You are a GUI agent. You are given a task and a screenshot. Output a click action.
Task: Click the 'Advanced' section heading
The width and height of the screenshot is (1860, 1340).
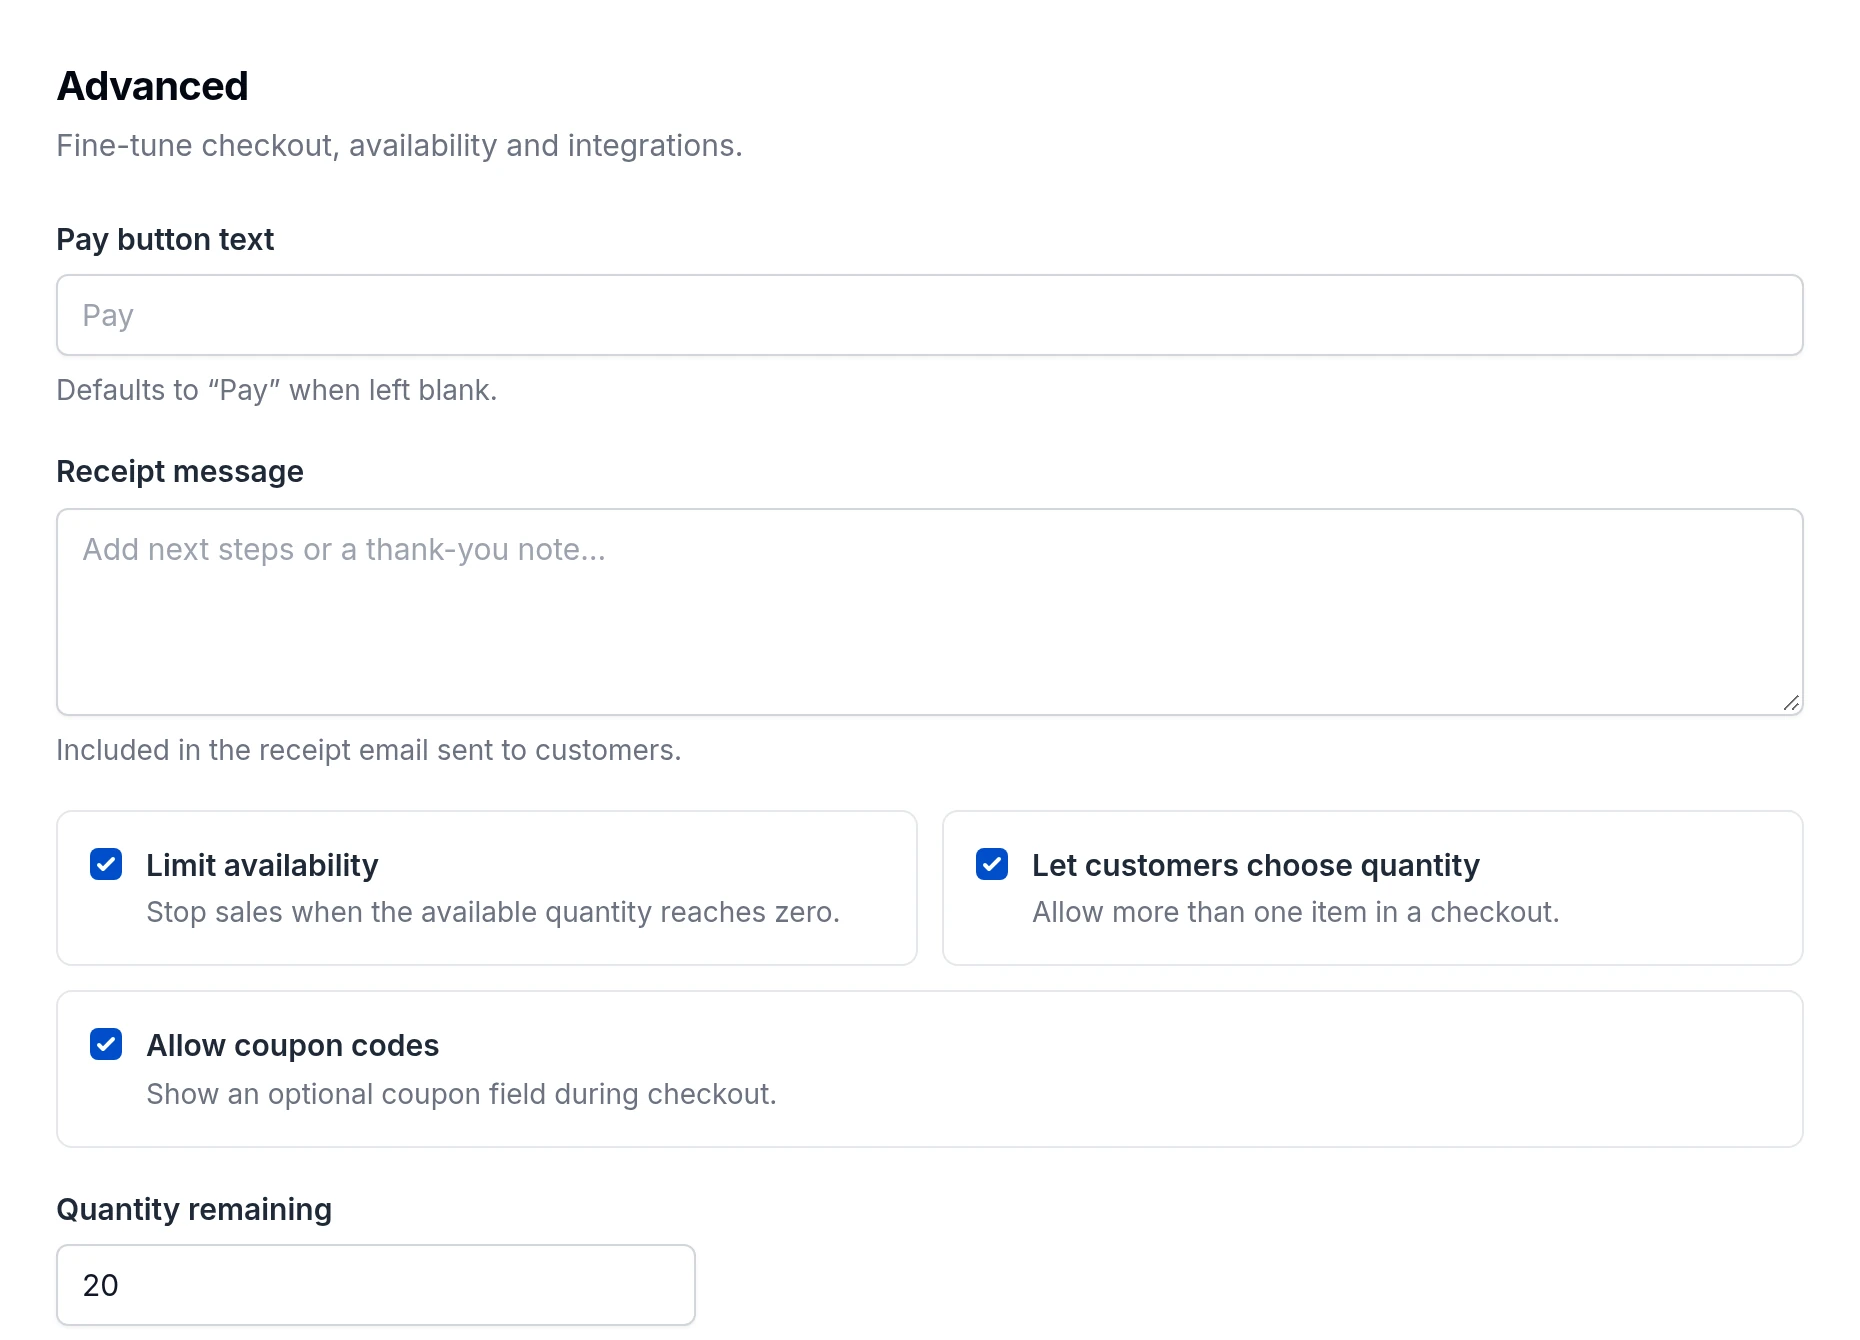(x=152, y=86)
